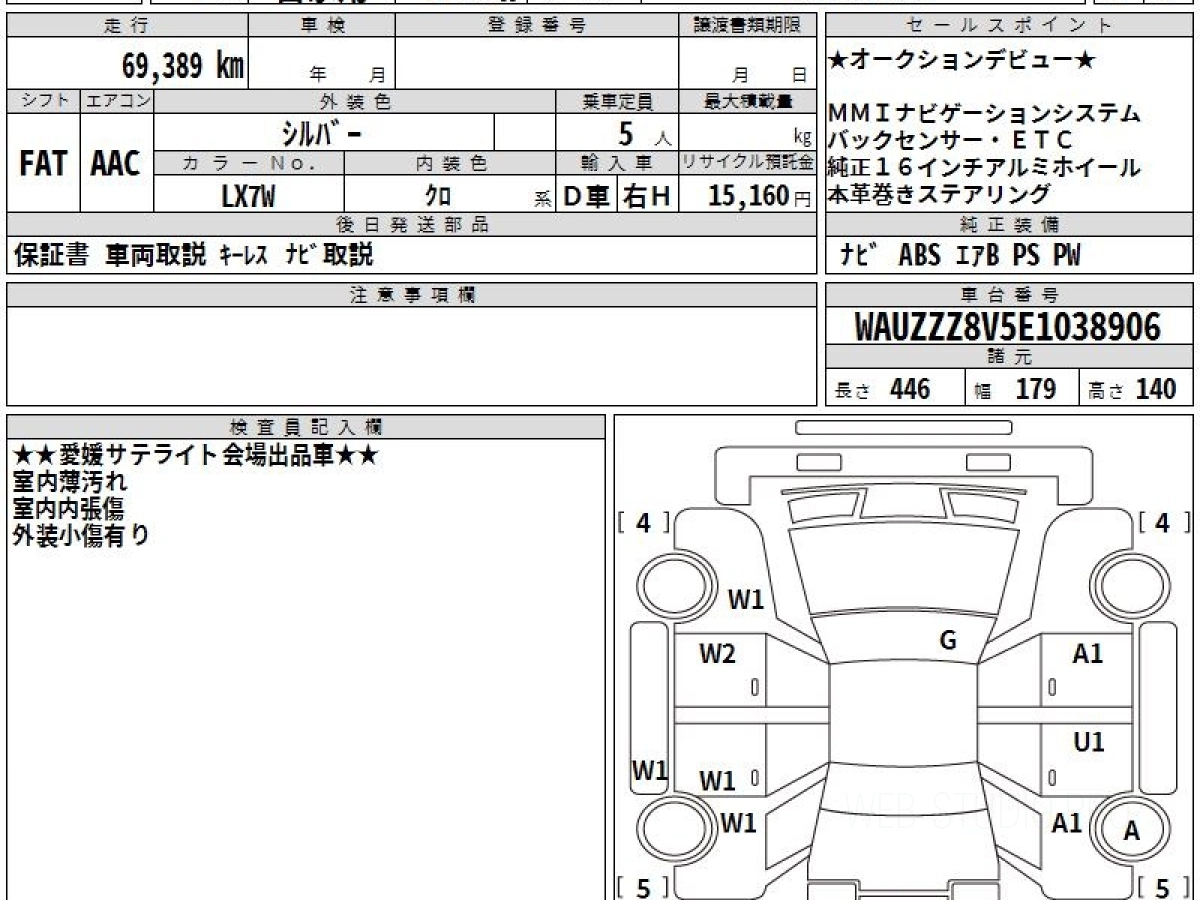
Task: Select the リサイクル預託金 header
Action: (747, 163)
